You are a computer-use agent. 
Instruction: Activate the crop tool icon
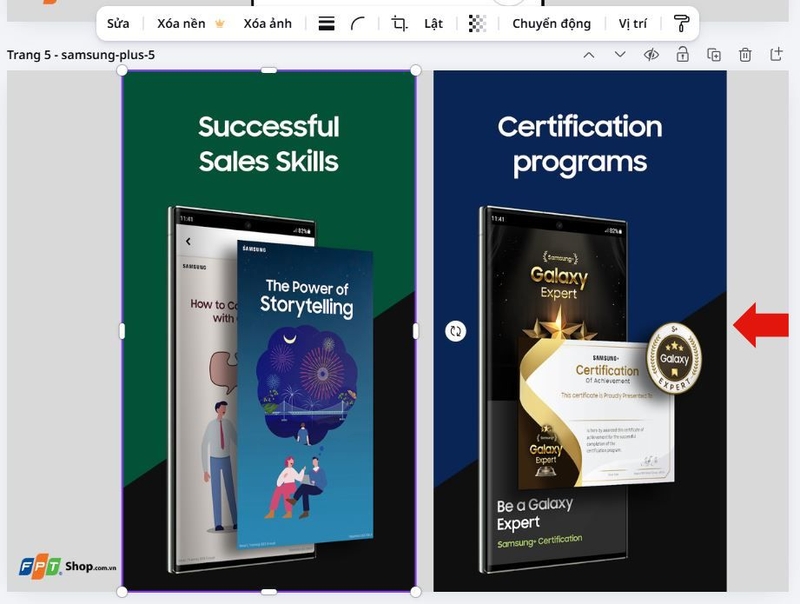point(399,23)
